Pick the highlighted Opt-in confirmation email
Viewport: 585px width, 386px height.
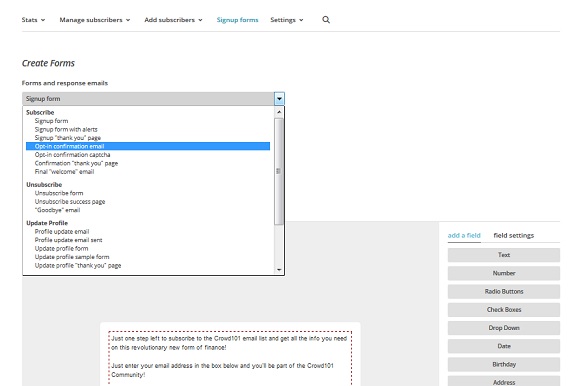click(148, 146)
